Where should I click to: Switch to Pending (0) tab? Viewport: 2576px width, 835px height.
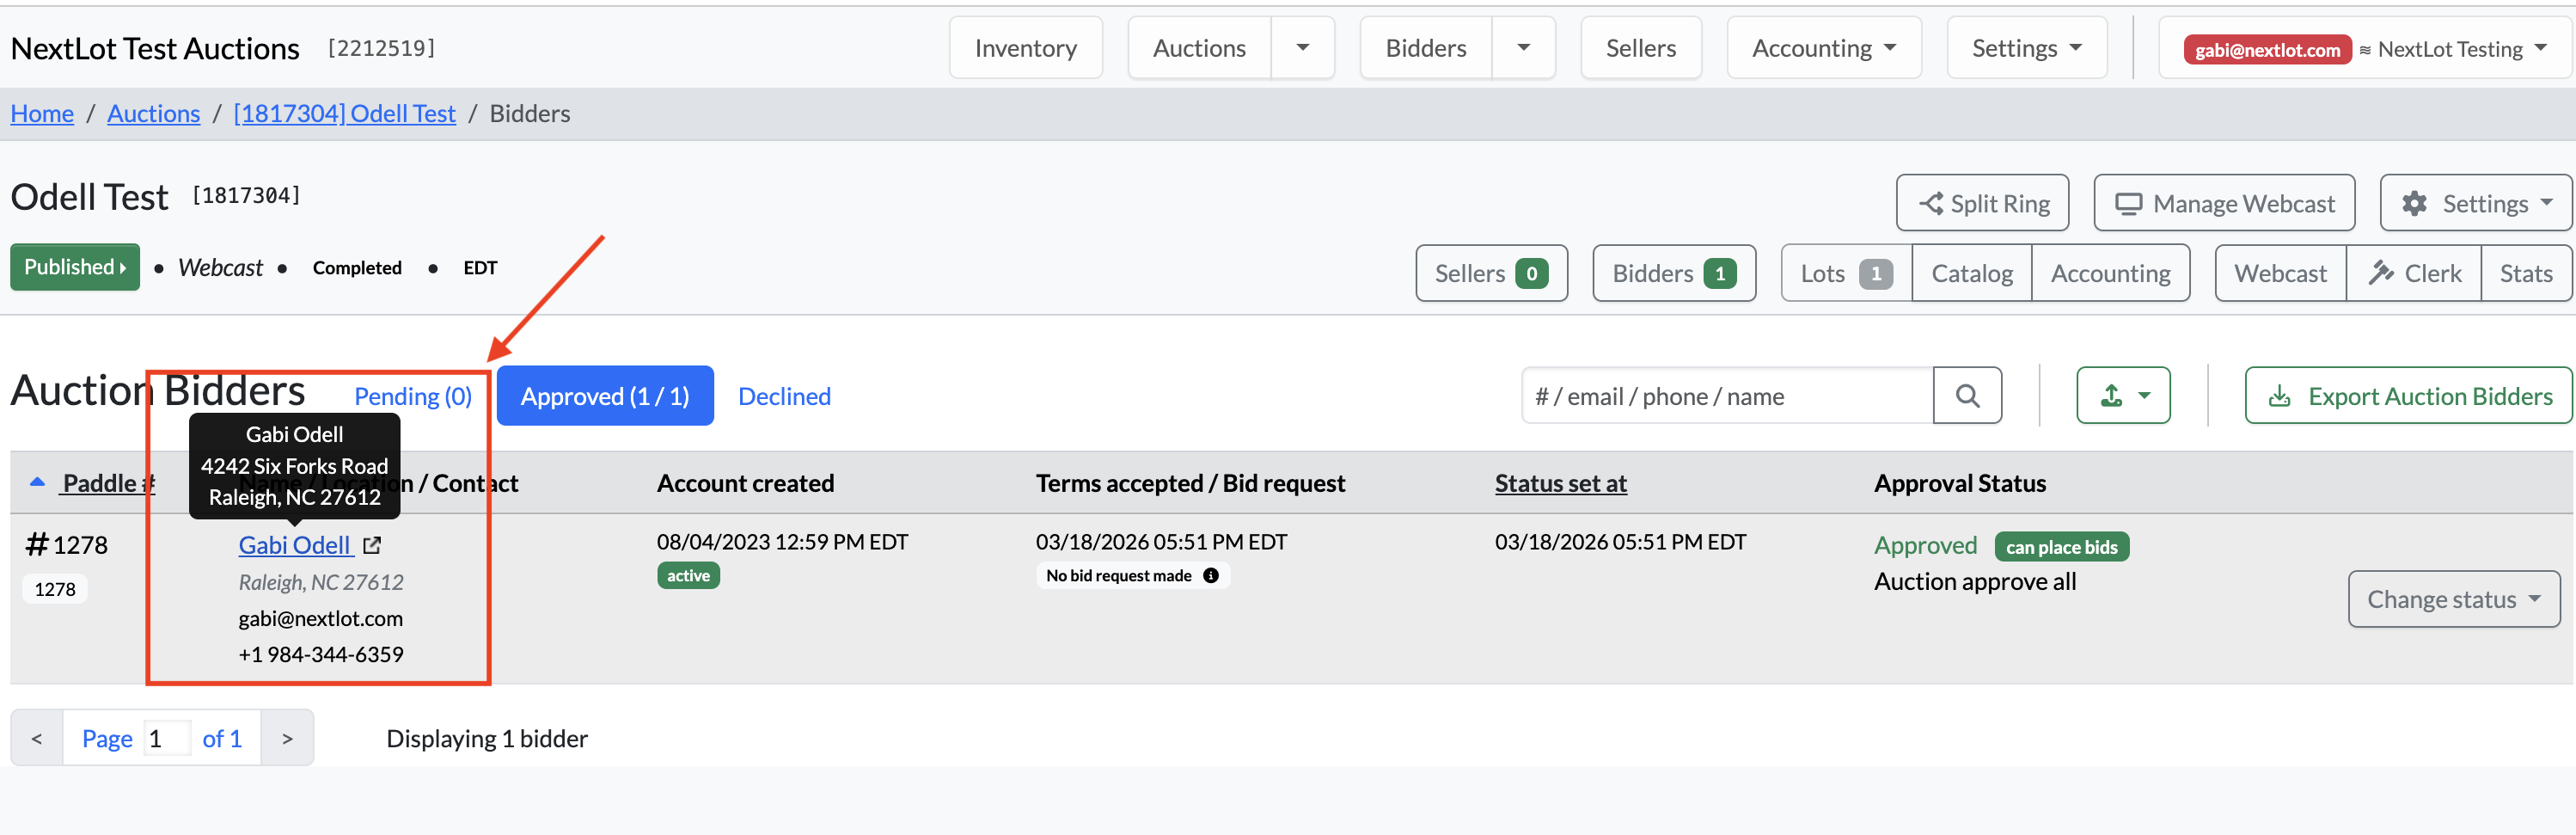coord(413,396)
